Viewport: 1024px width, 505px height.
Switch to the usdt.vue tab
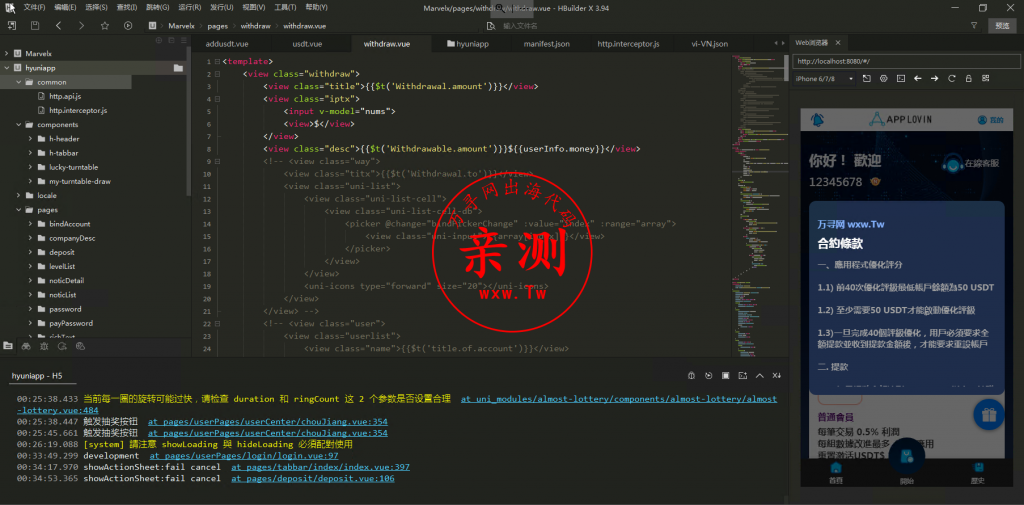pos(307,44)
